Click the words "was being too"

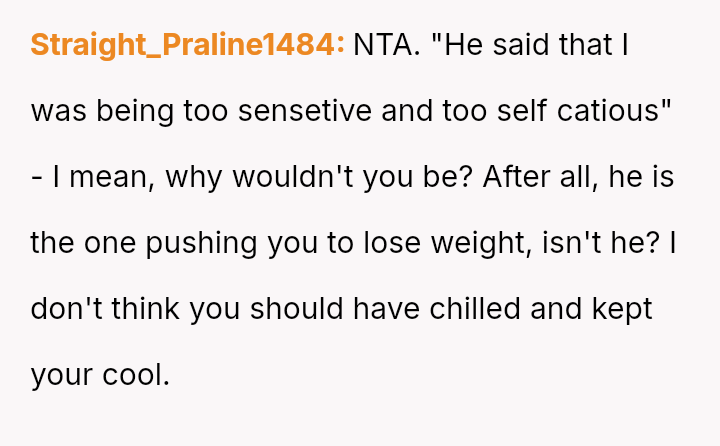(127, 111)
